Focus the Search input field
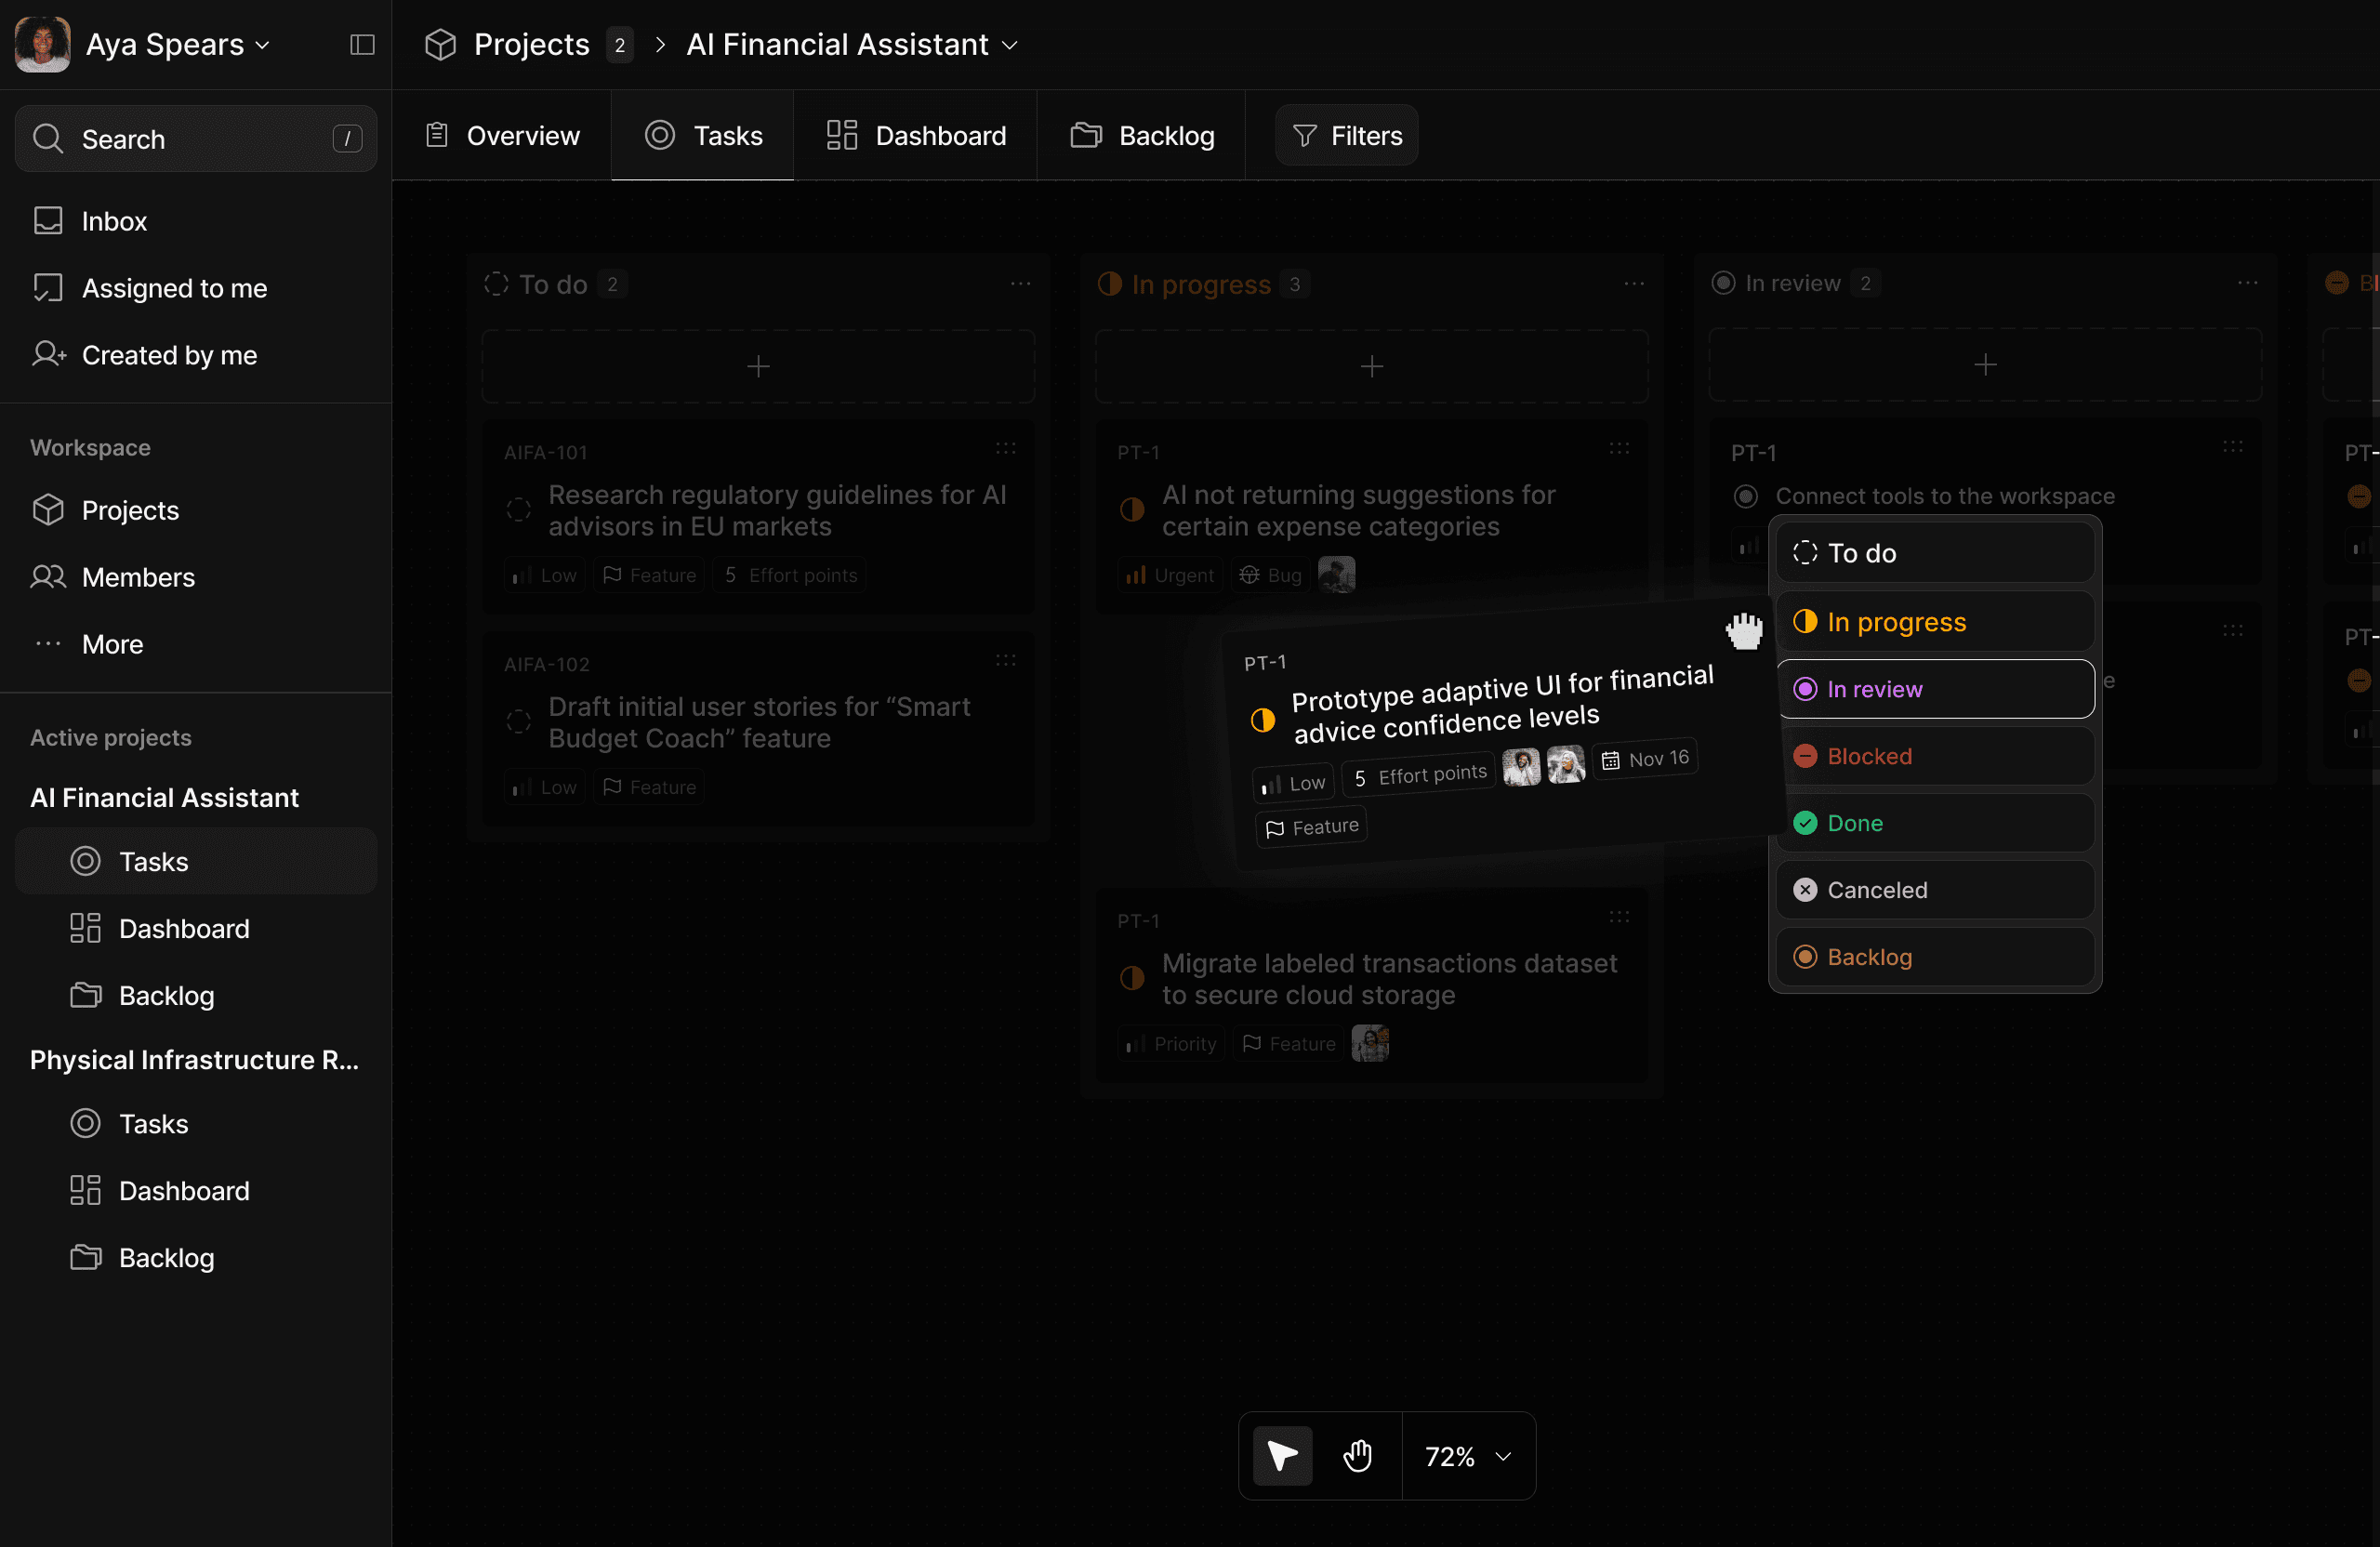This screenshot has height=1547, width=2380. 195,139
